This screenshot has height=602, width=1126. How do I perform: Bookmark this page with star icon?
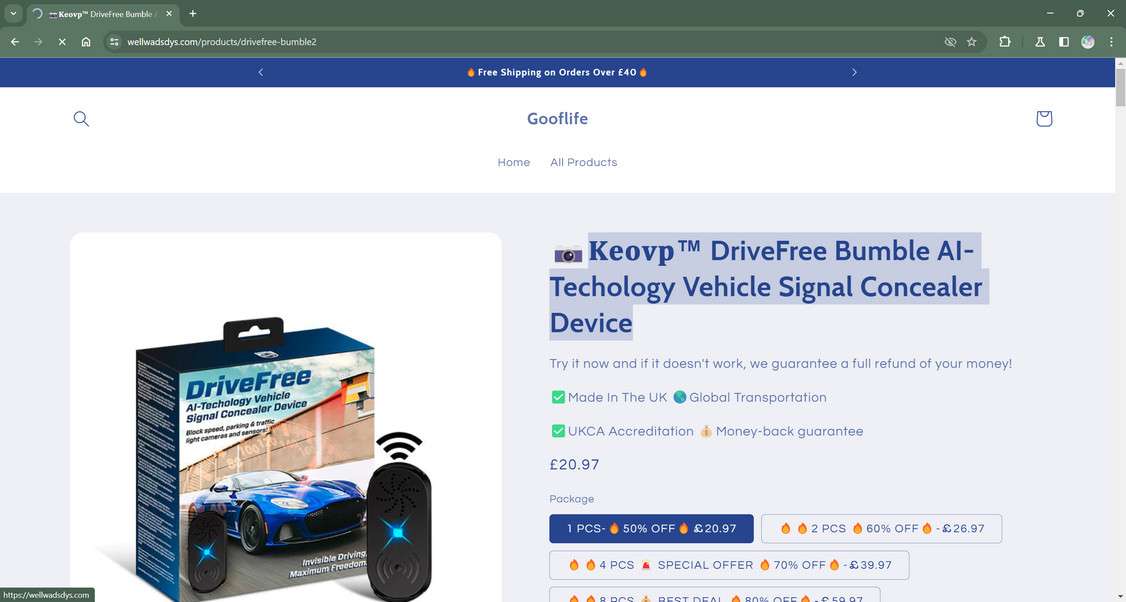click(x=972, y=42)
